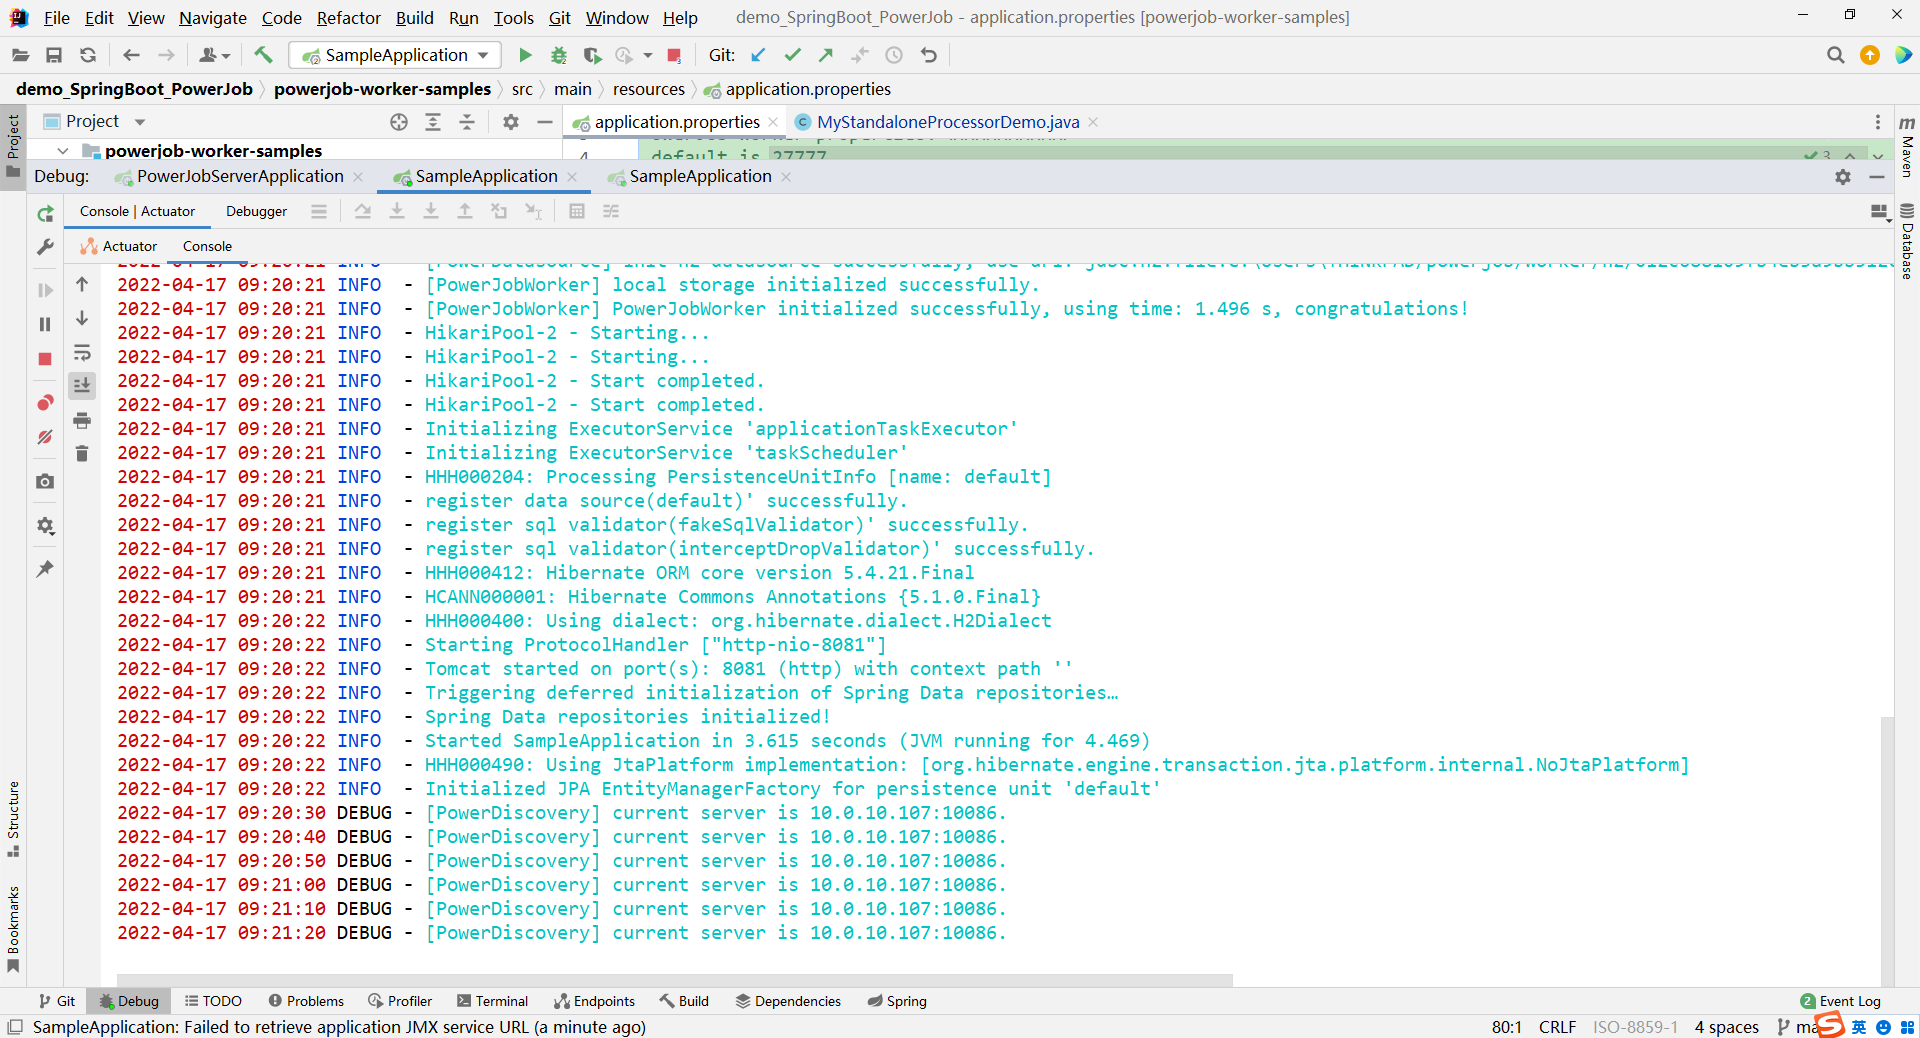The width and height of the screenshot is (1920, 1038).
Task: Open editor tabs more options menu
Action: (x=1878, y=122)
